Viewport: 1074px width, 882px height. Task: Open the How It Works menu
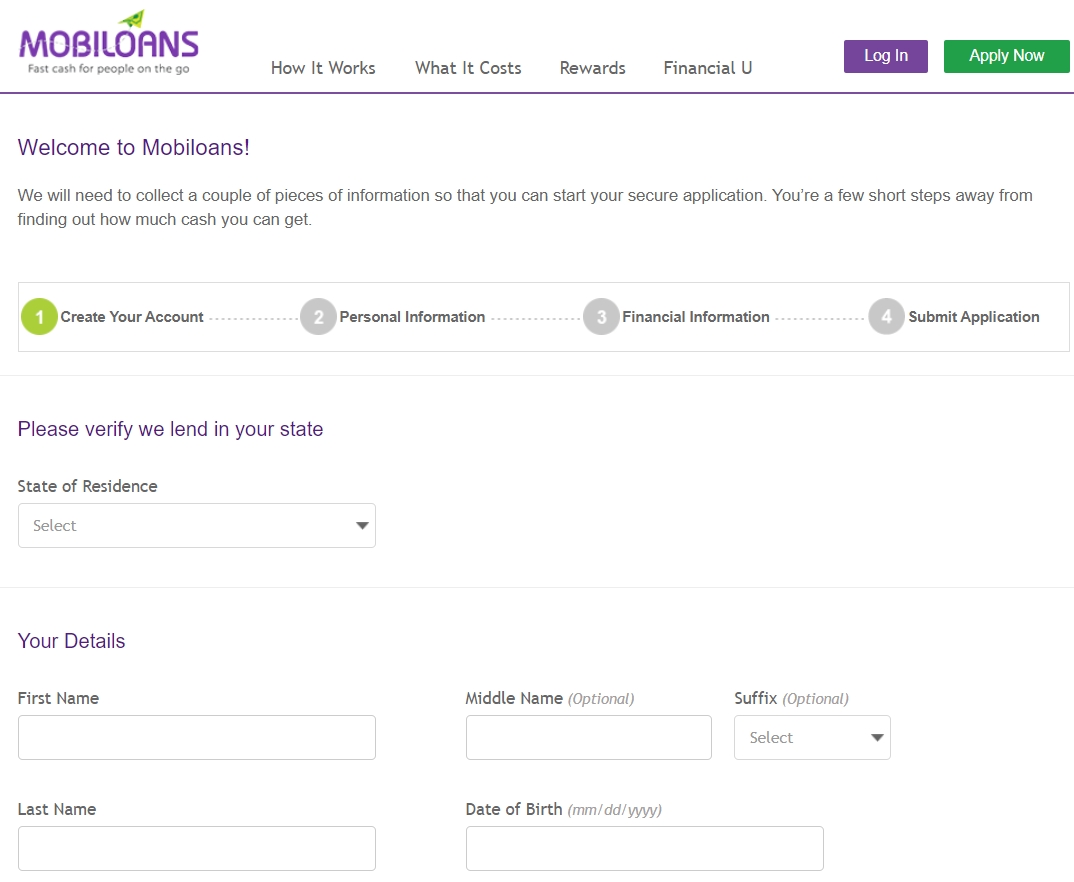coord(322,68)
